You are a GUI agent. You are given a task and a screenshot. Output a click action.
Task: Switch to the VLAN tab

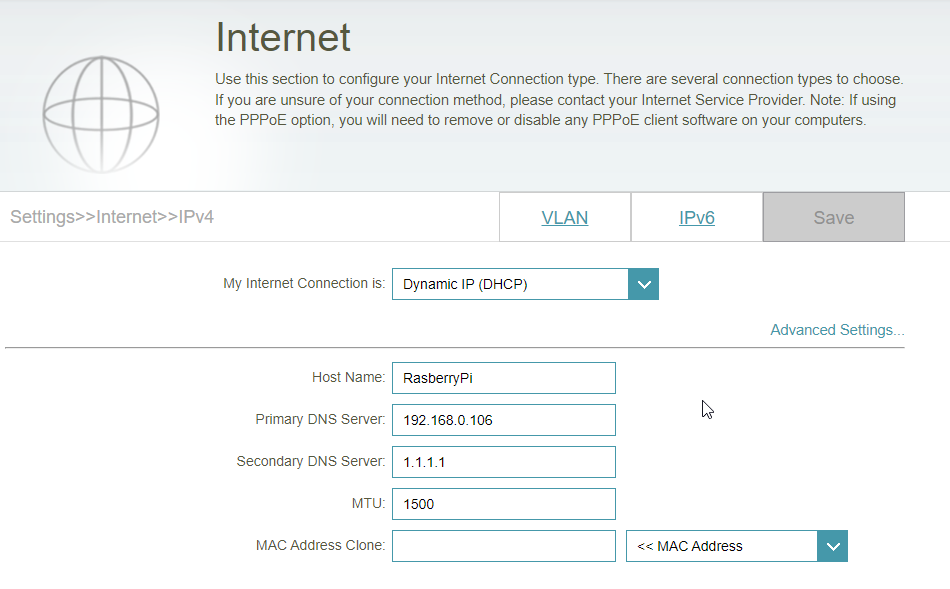click(565, 217)
